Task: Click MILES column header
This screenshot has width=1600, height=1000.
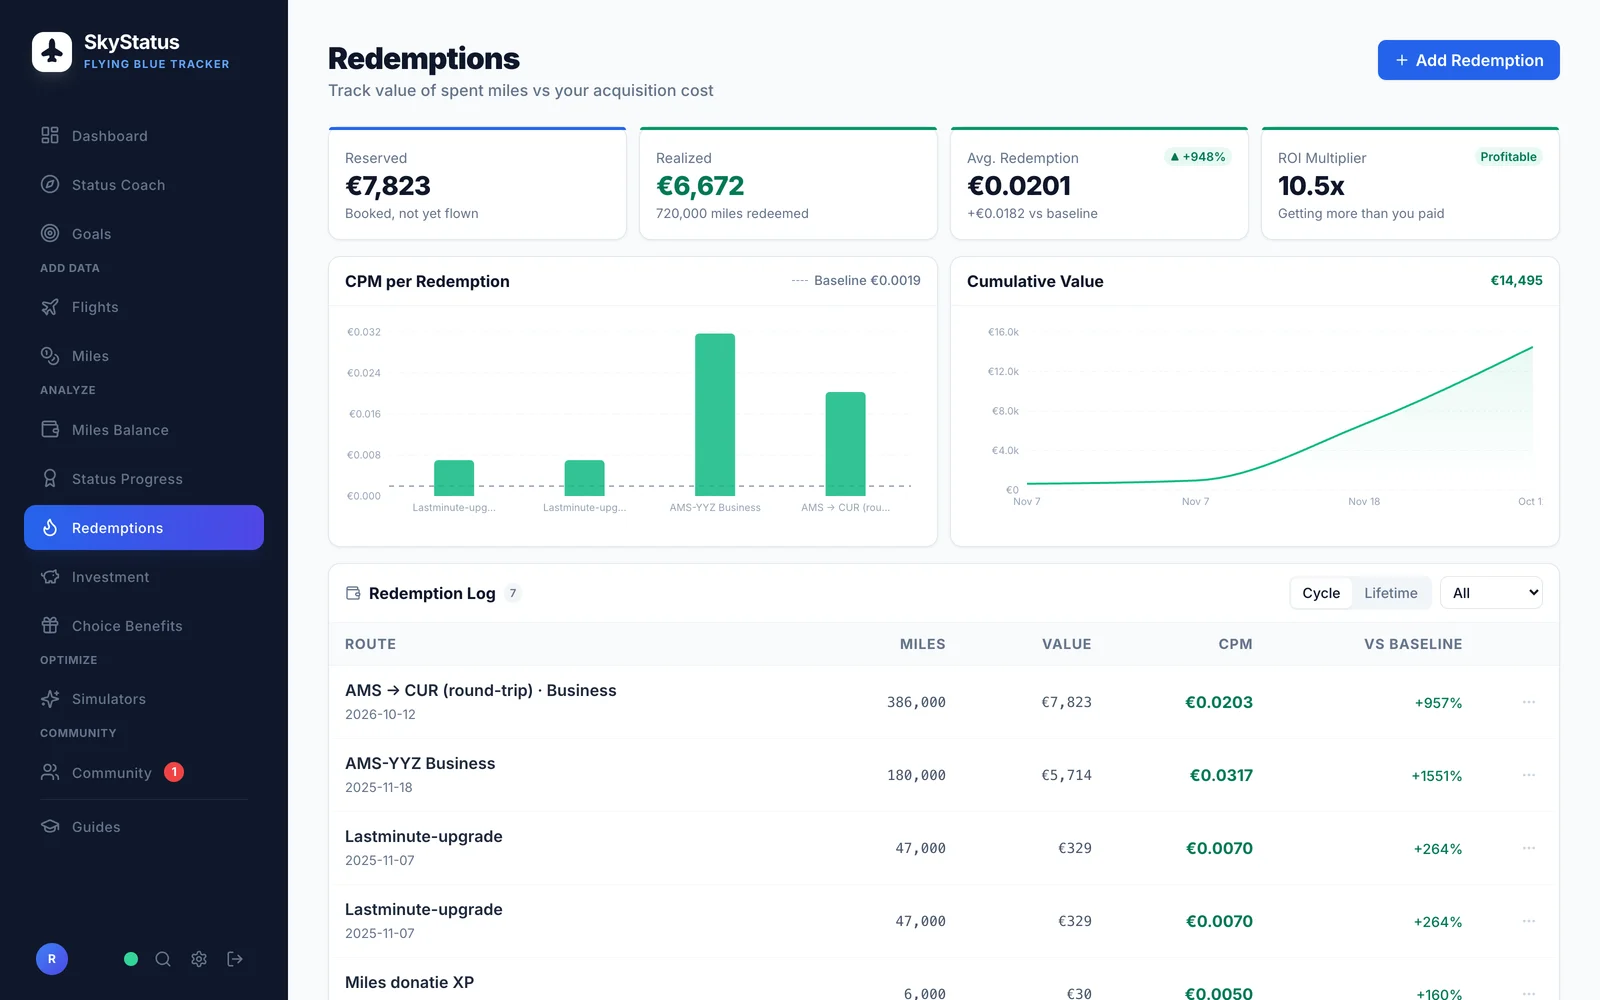Action: tap(922, 644)
